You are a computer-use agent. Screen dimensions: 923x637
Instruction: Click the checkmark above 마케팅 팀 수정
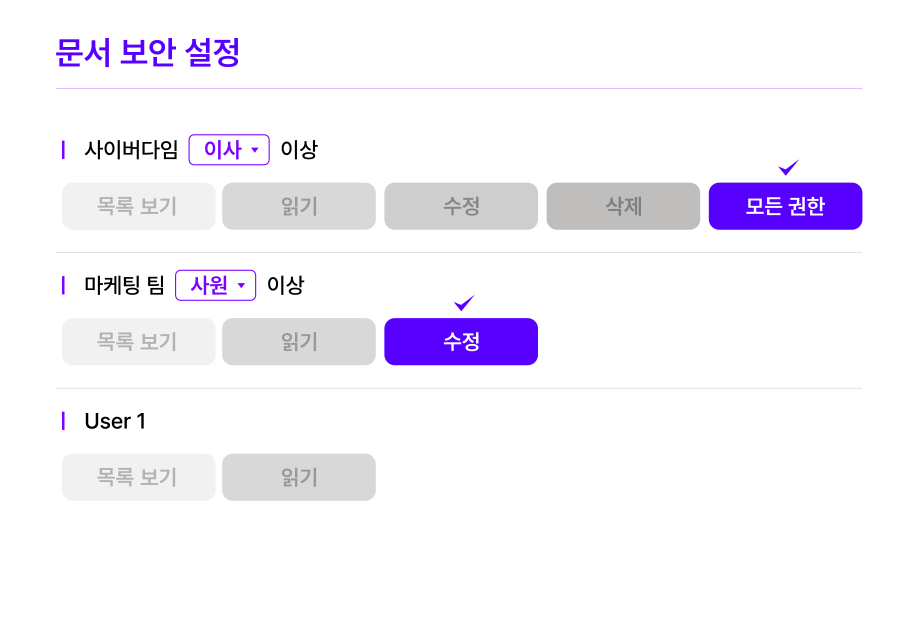pos(463,303)
